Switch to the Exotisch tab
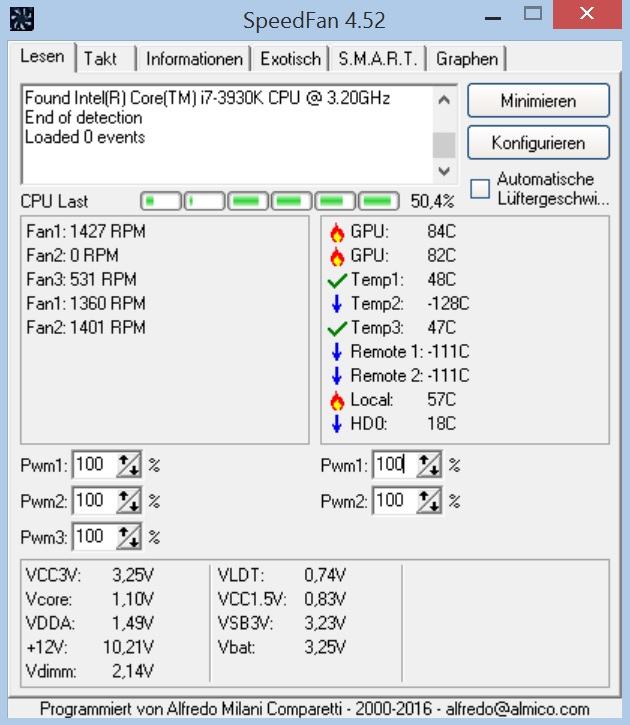 tap(290, 59)
